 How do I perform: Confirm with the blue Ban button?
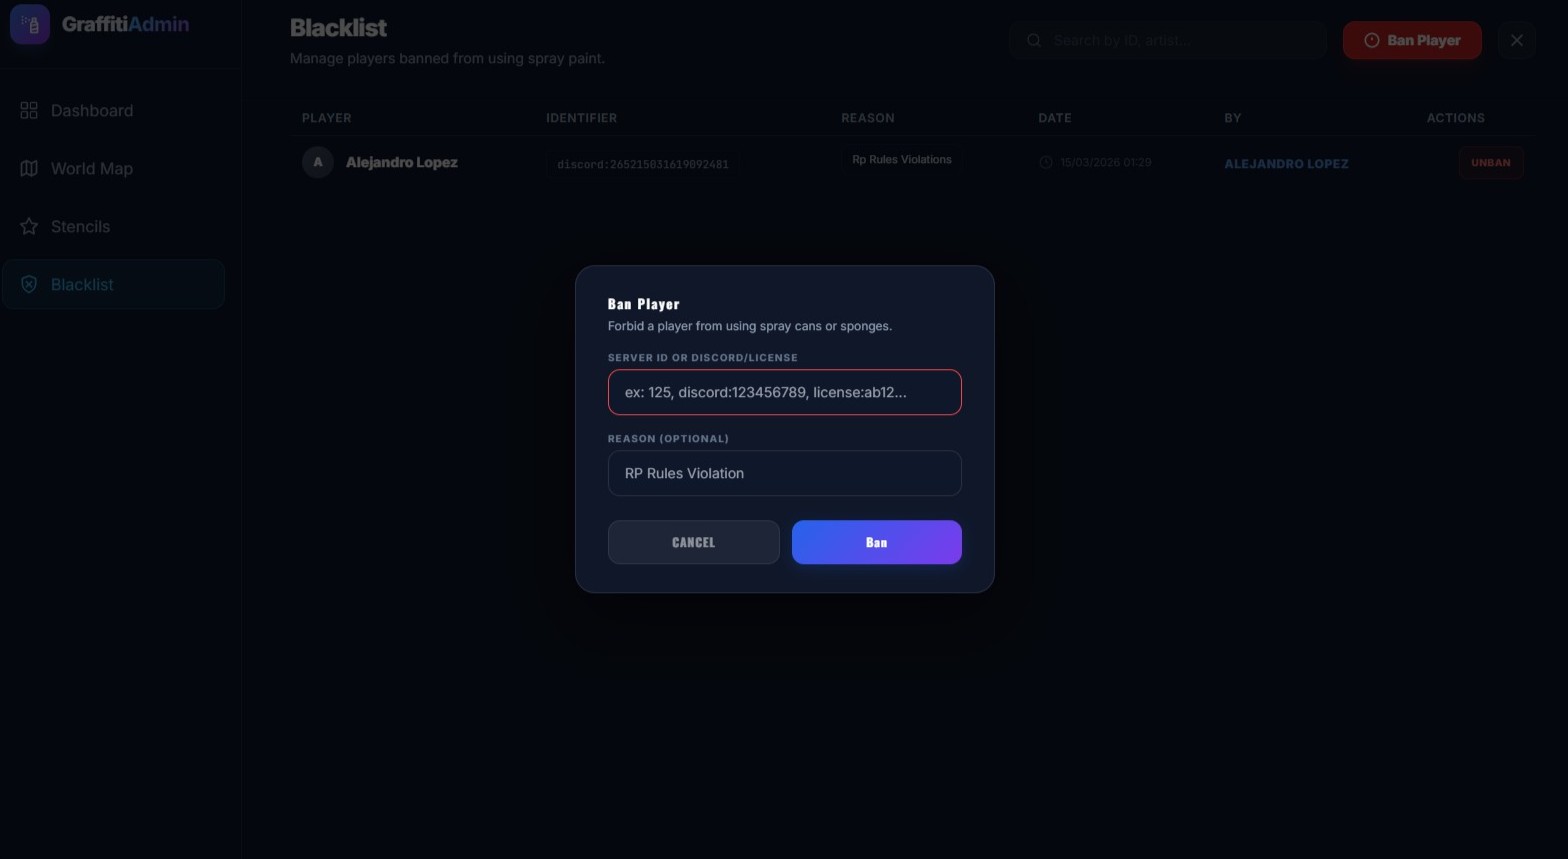click(x=876, y=542)
